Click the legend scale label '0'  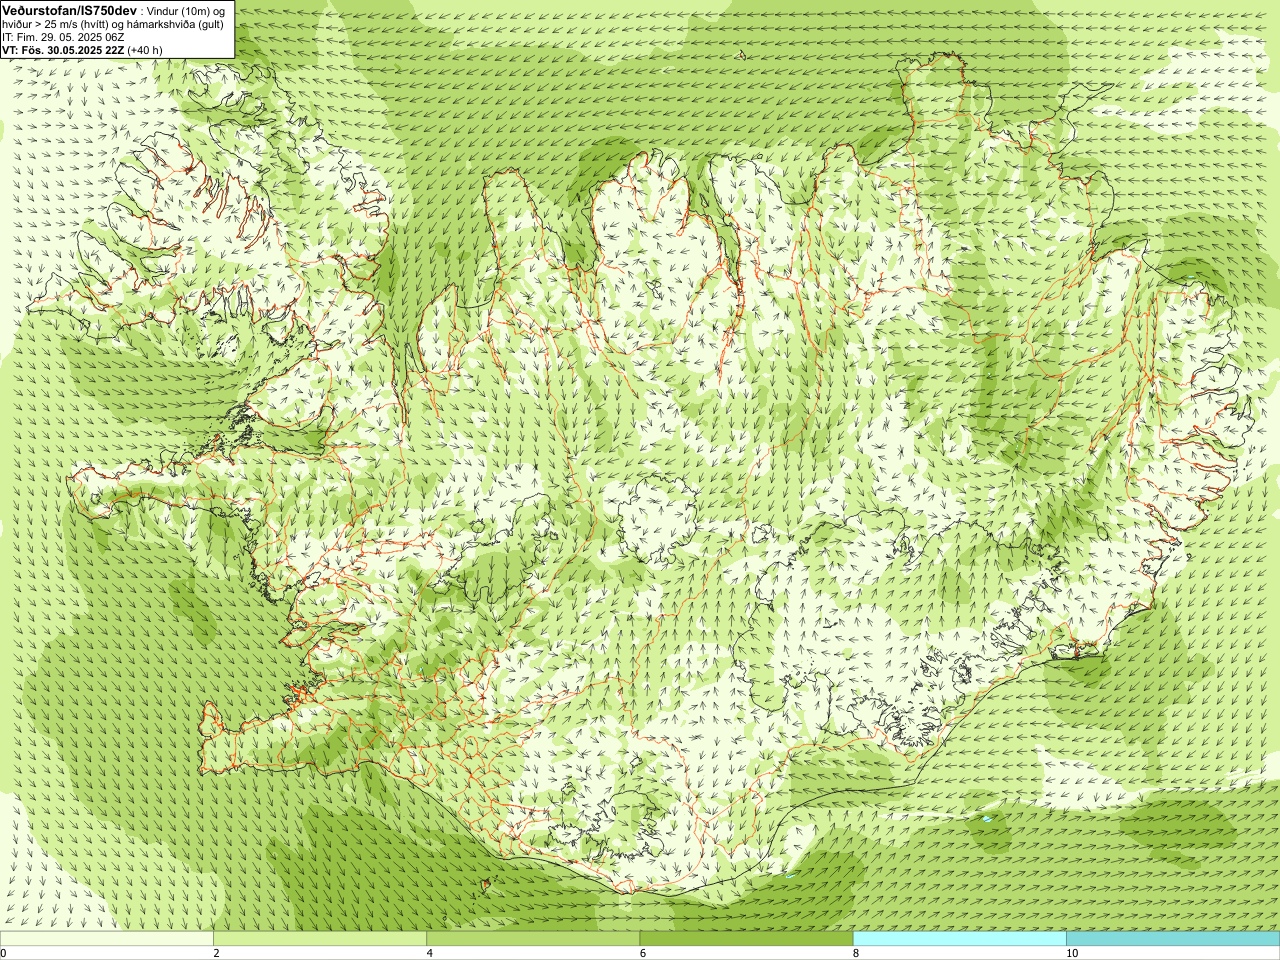4,953
